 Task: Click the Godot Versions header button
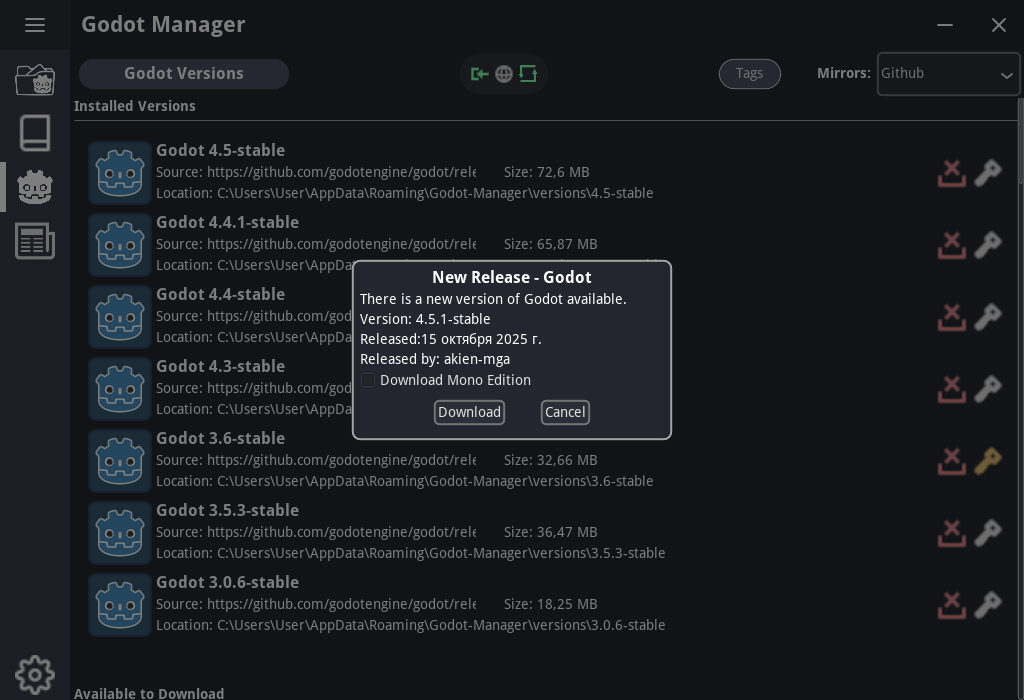[184, 74]
